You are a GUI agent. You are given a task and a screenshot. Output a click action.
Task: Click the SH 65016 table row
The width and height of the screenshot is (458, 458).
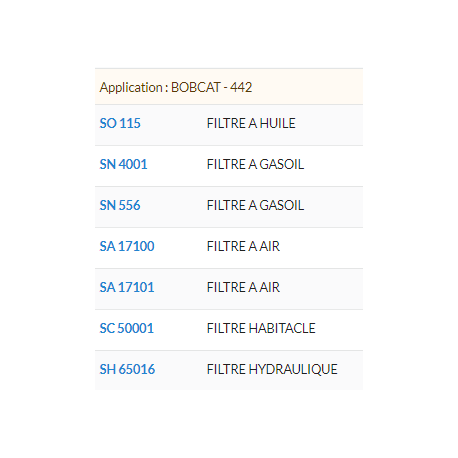tap(229, 370)
